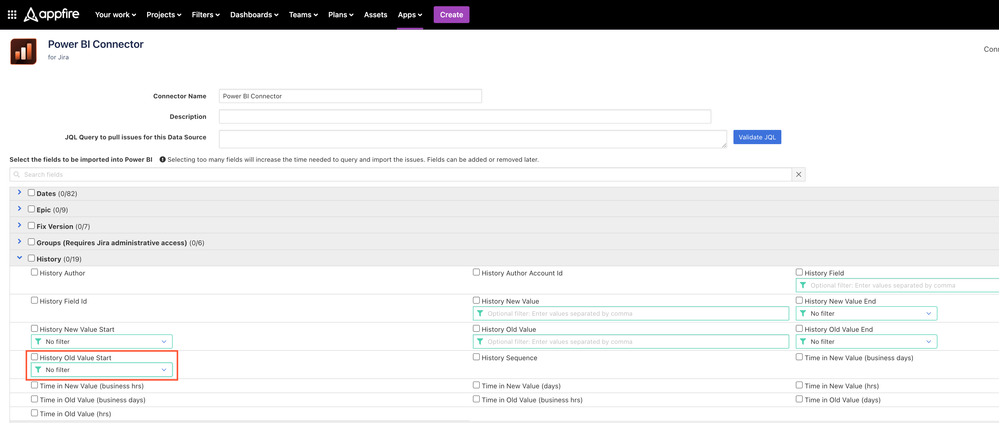Click into the Description field
The width and height of the screenshot is (999, 423).
pos(465,117)
